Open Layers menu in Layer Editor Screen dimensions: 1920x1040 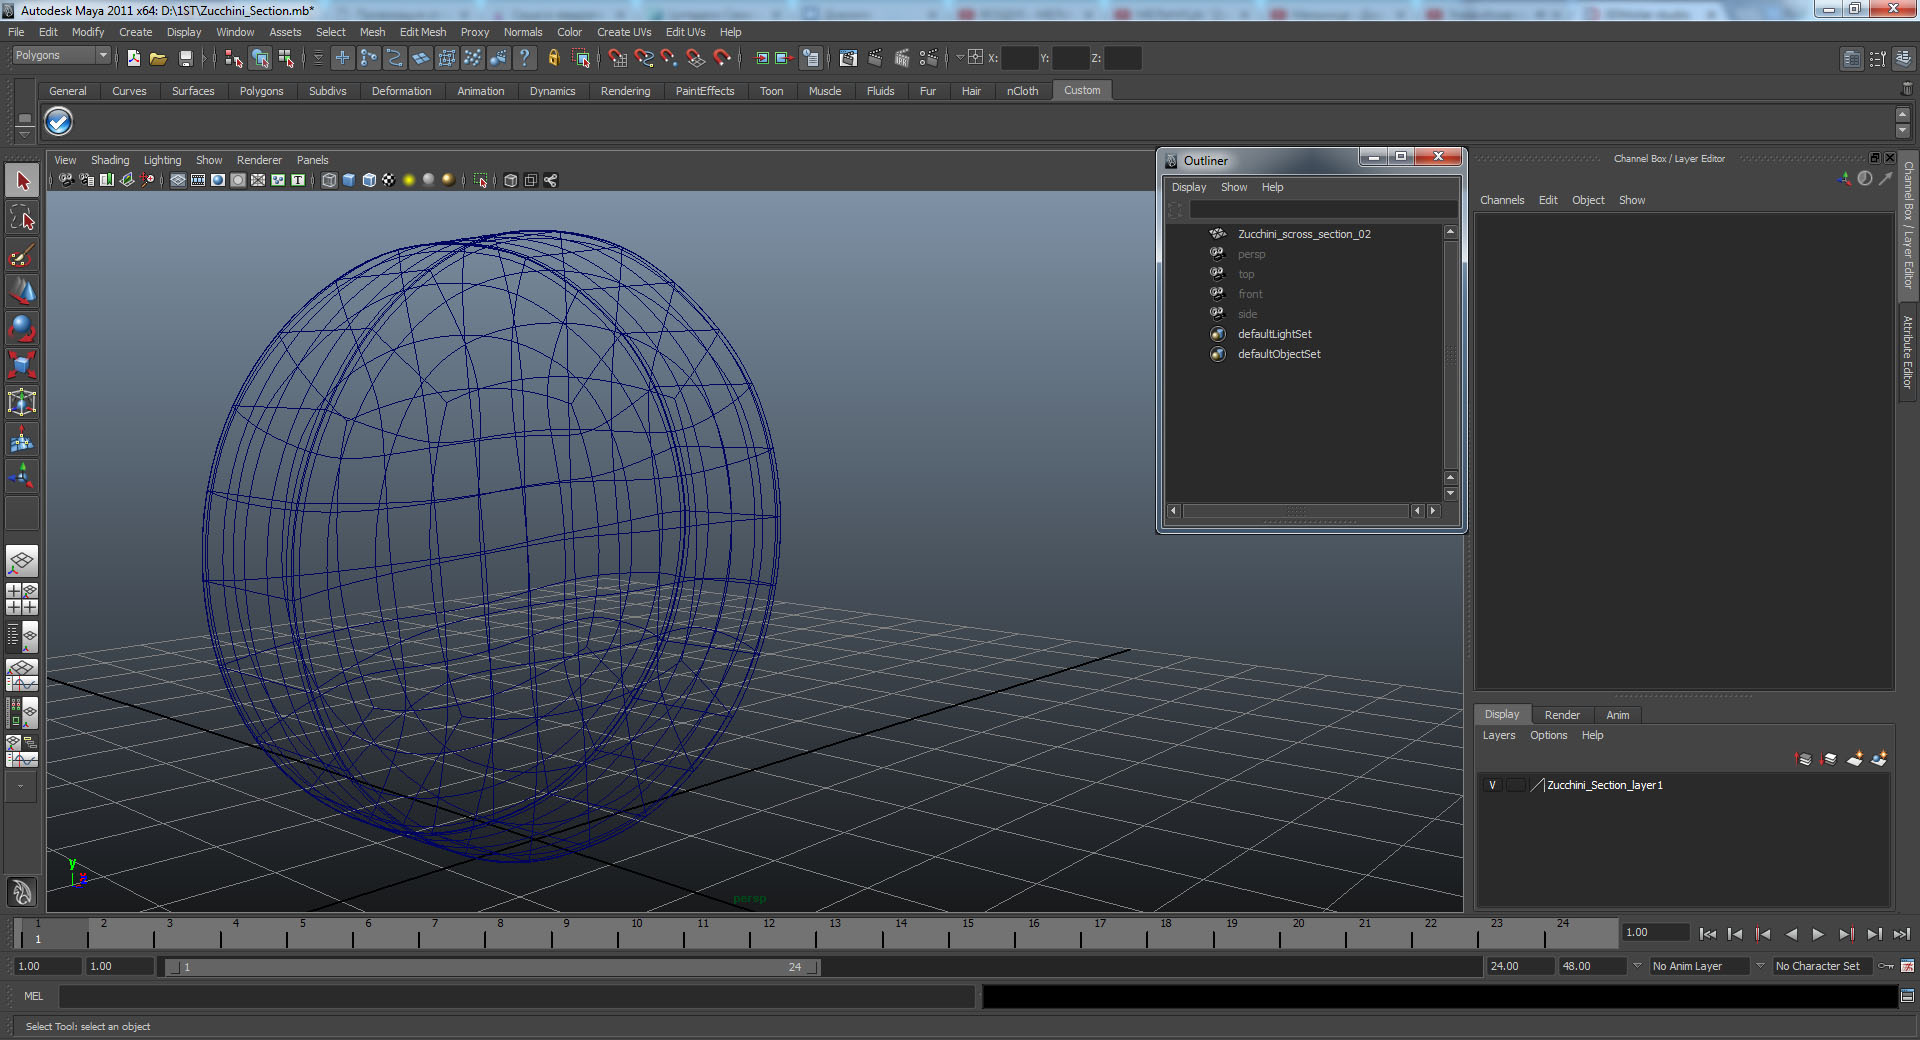(1498, 735)
